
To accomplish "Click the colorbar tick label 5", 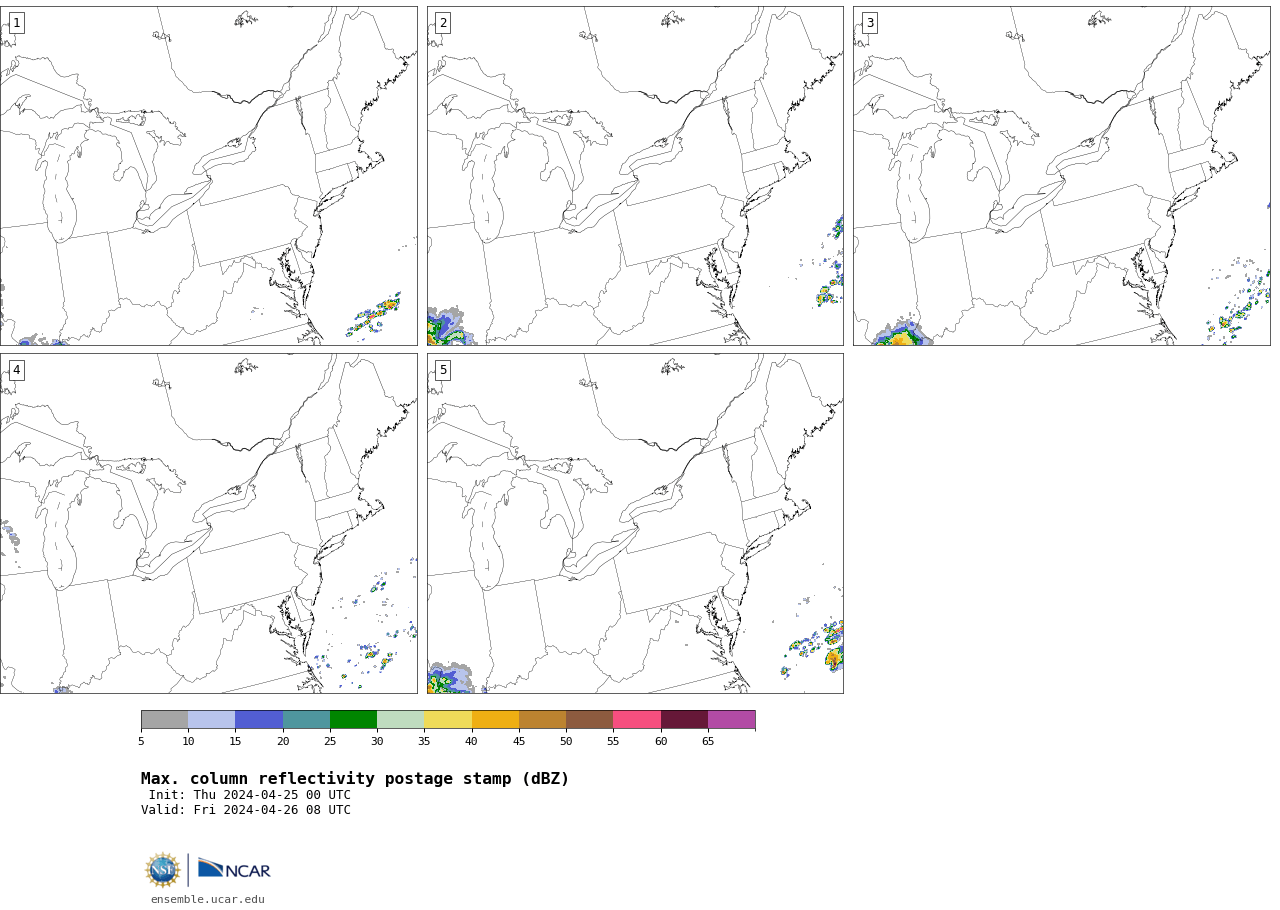I will pyautogui.click(x=141, y=741).
